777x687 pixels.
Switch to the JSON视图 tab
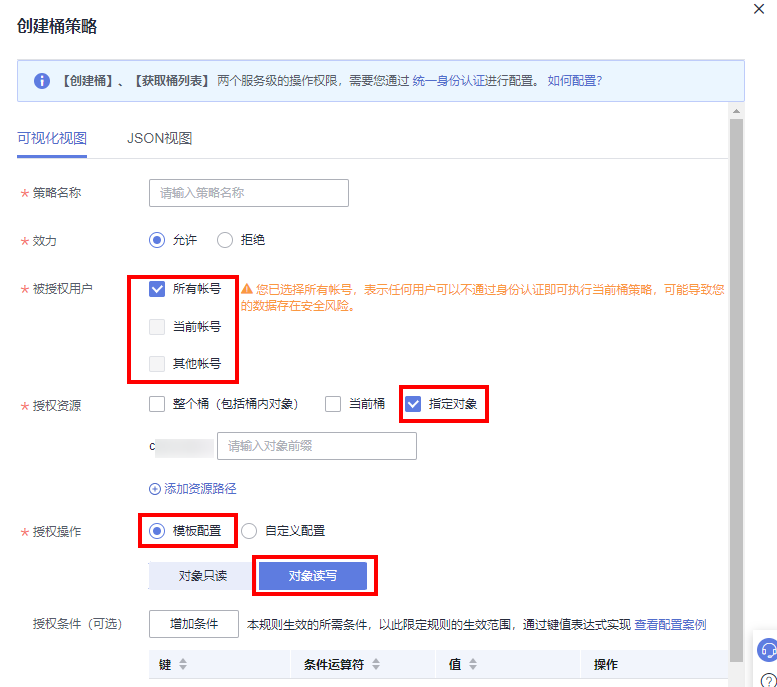click(159, 138)
